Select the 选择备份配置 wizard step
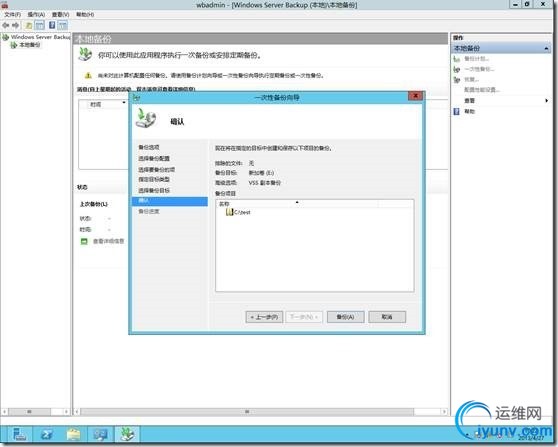Screen dimensions: 558x447 click(x=154, y=158)
